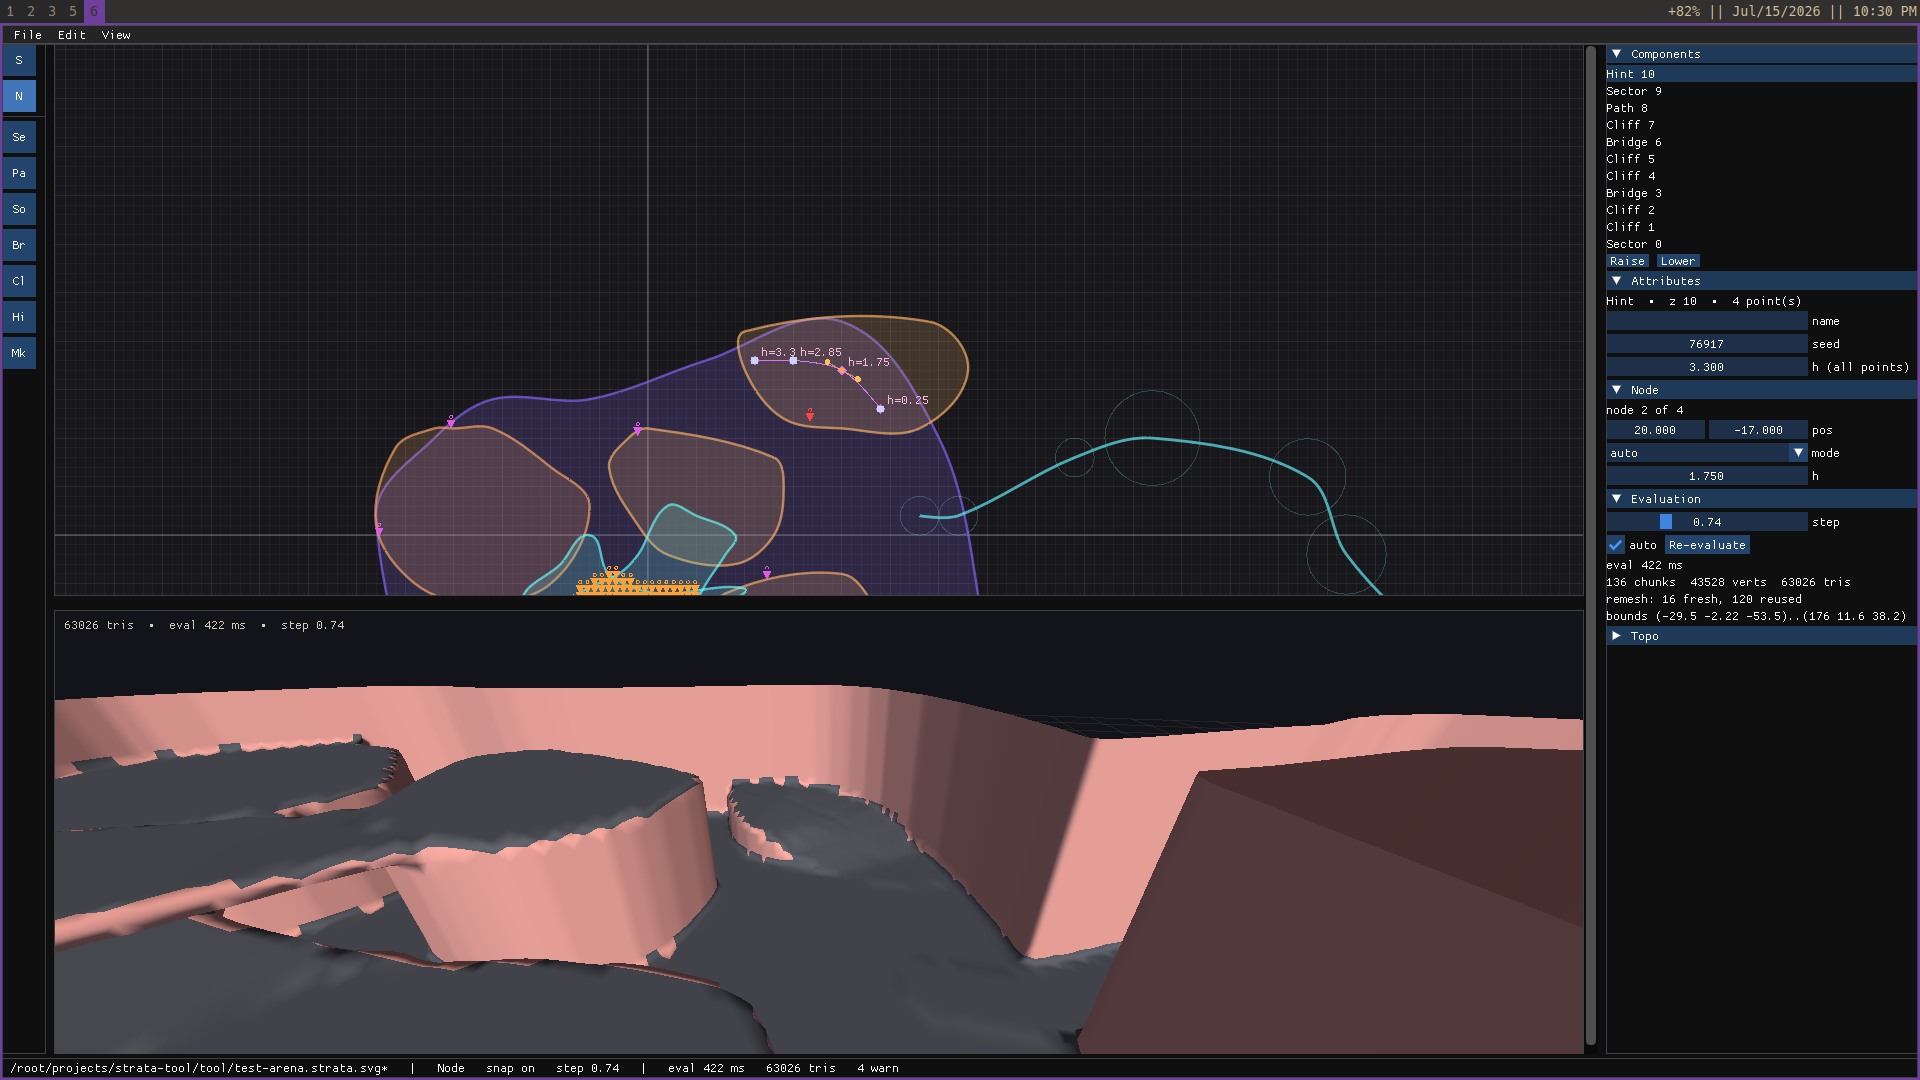The height and width of the screenshot is (1080, 1920).
Task: Select the S tool button
Action: [19, 60]
